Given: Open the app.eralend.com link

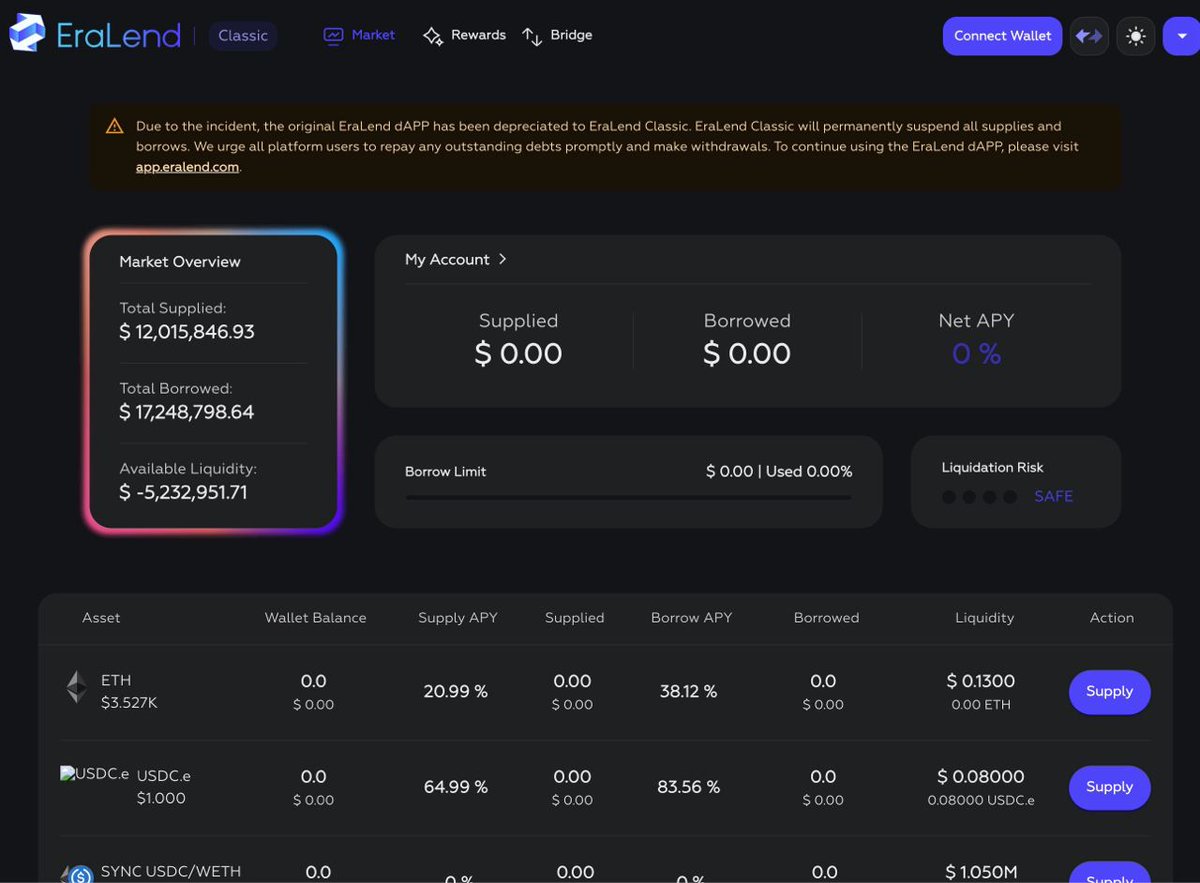Looking at the screenshot, I should point(187,167).
